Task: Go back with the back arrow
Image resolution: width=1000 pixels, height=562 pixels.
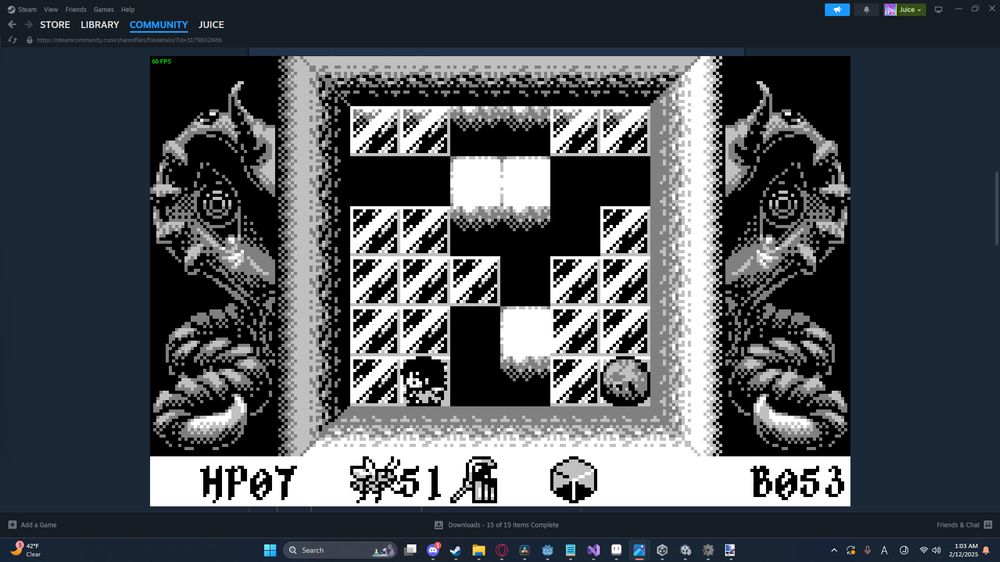Action: (12, 24)
